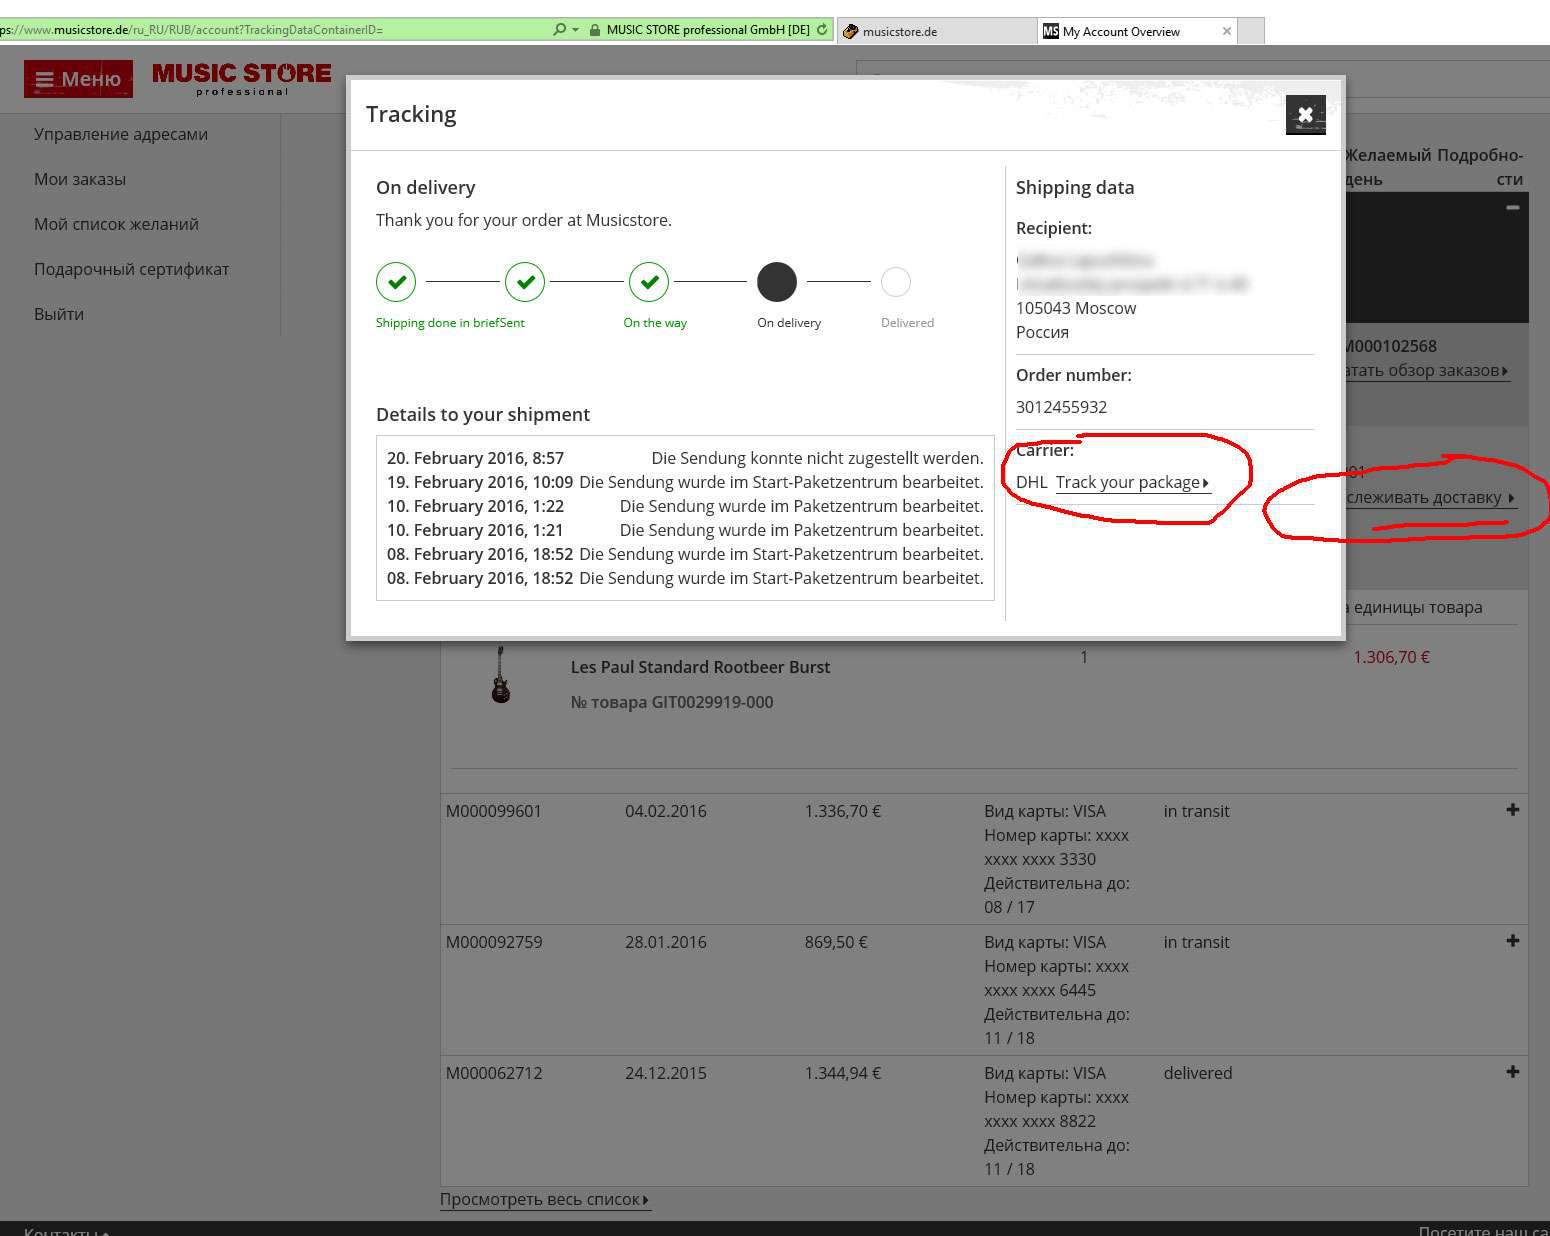The width and height of the screenshot is (1550, 1236).
Task: Expand order M000099601 with plus icon
Action: coord(1512,810)
